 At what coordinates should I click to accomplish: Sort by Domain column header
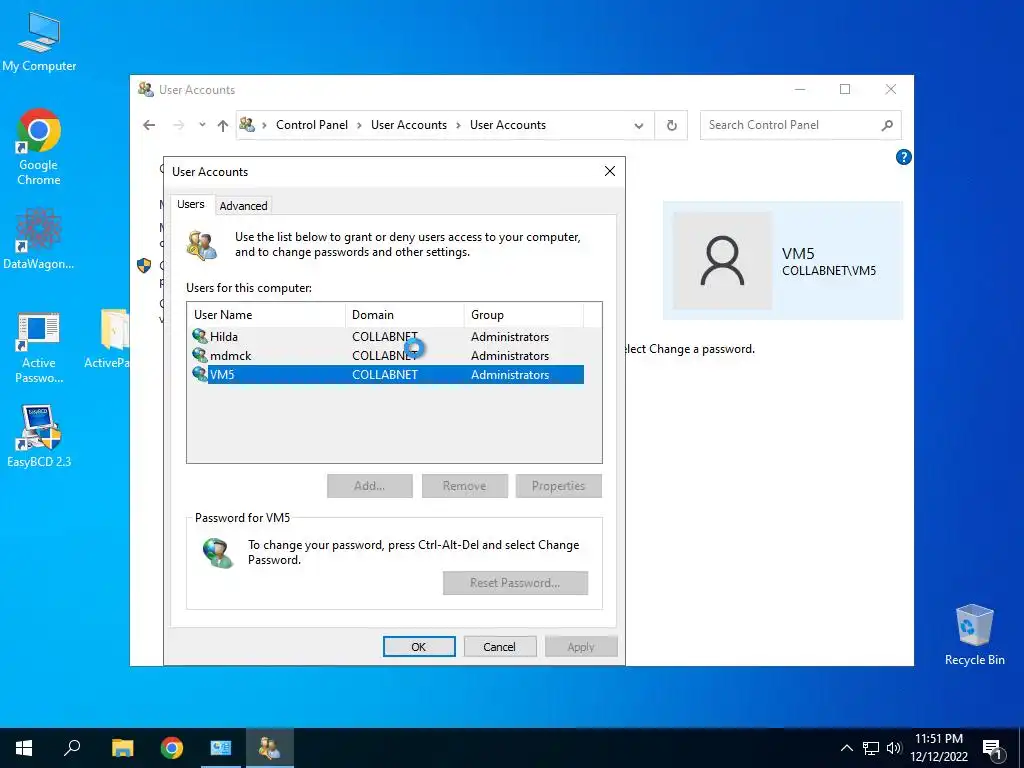pos(404,315)
